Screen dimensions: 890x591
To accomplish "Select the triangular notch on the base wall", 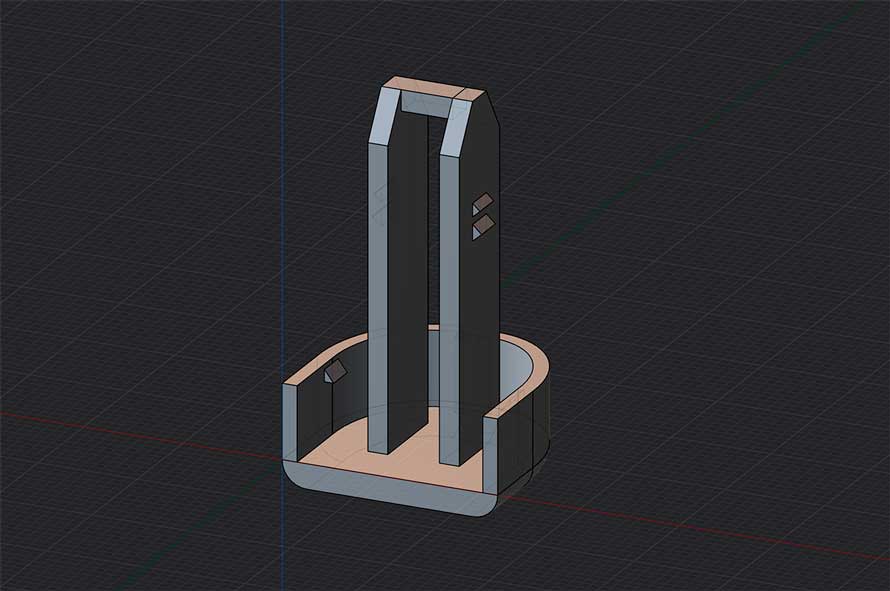I will click(336, 371).
